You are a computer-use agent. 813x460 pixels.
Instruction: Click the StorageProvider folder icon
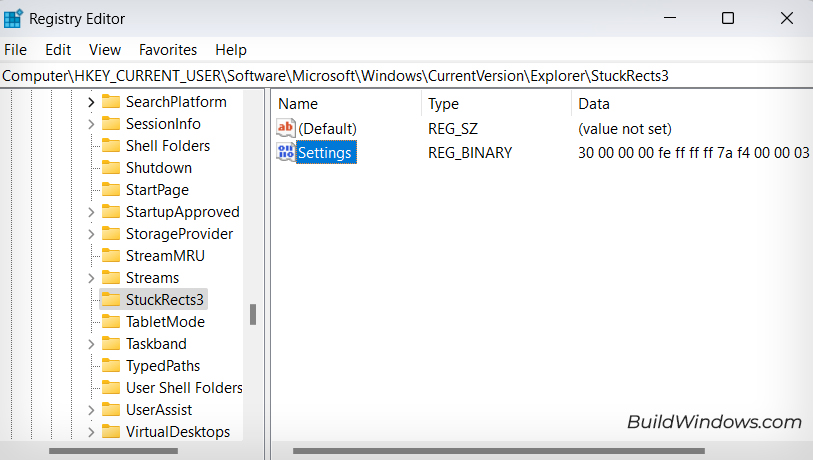pyautogui.click(x=111, y=233)
